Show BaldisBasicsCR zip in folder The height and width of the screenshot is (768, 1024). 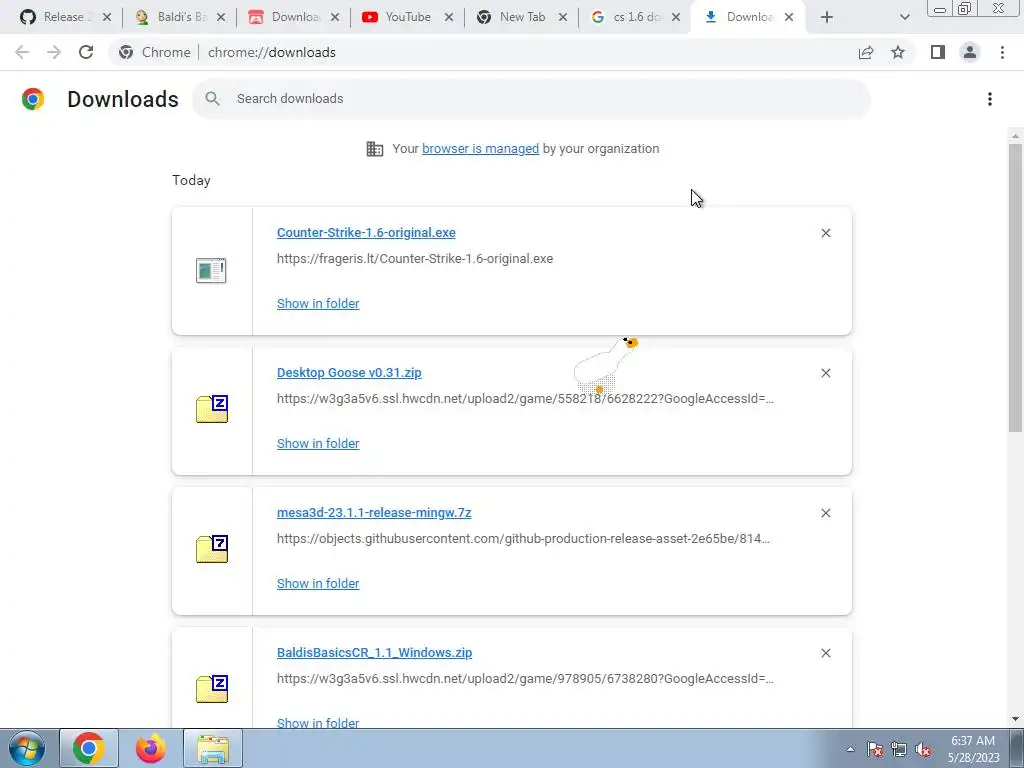318,722
